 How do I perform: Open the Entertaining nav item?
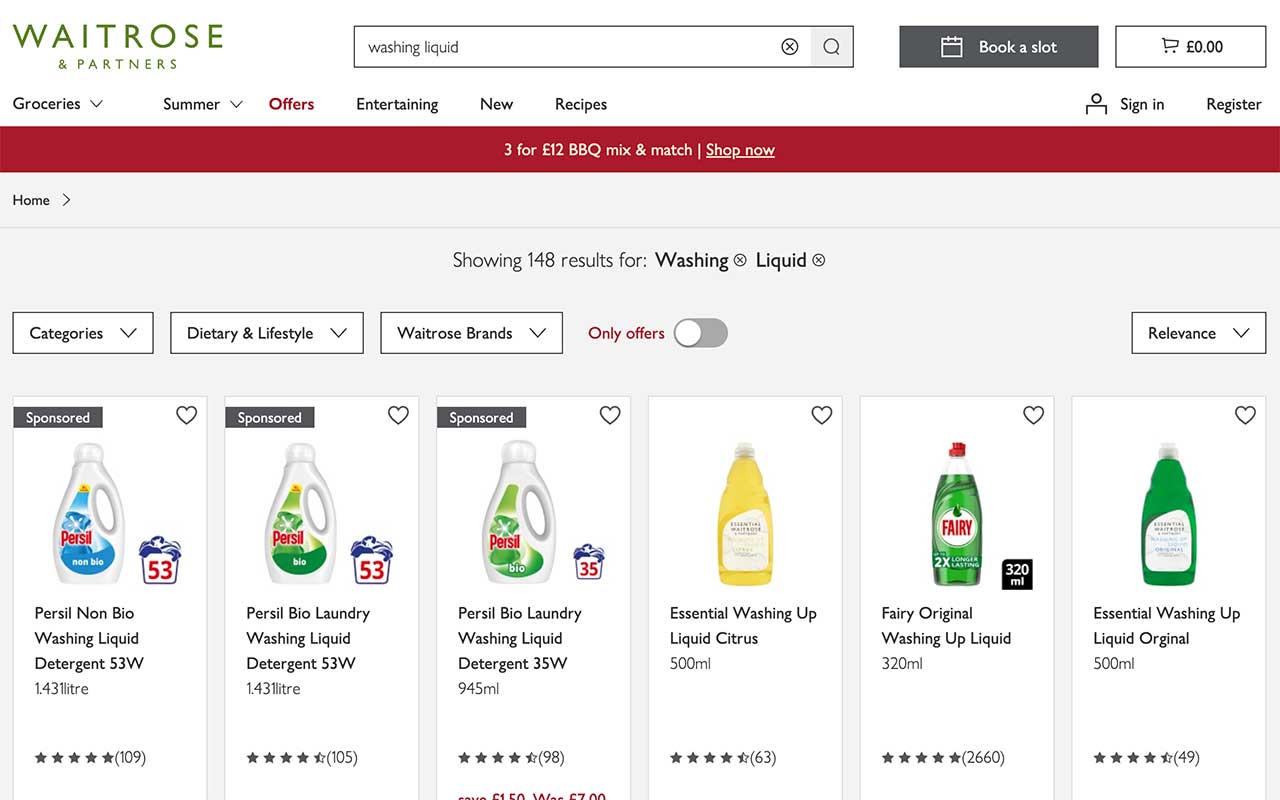[x=397, y=104]
